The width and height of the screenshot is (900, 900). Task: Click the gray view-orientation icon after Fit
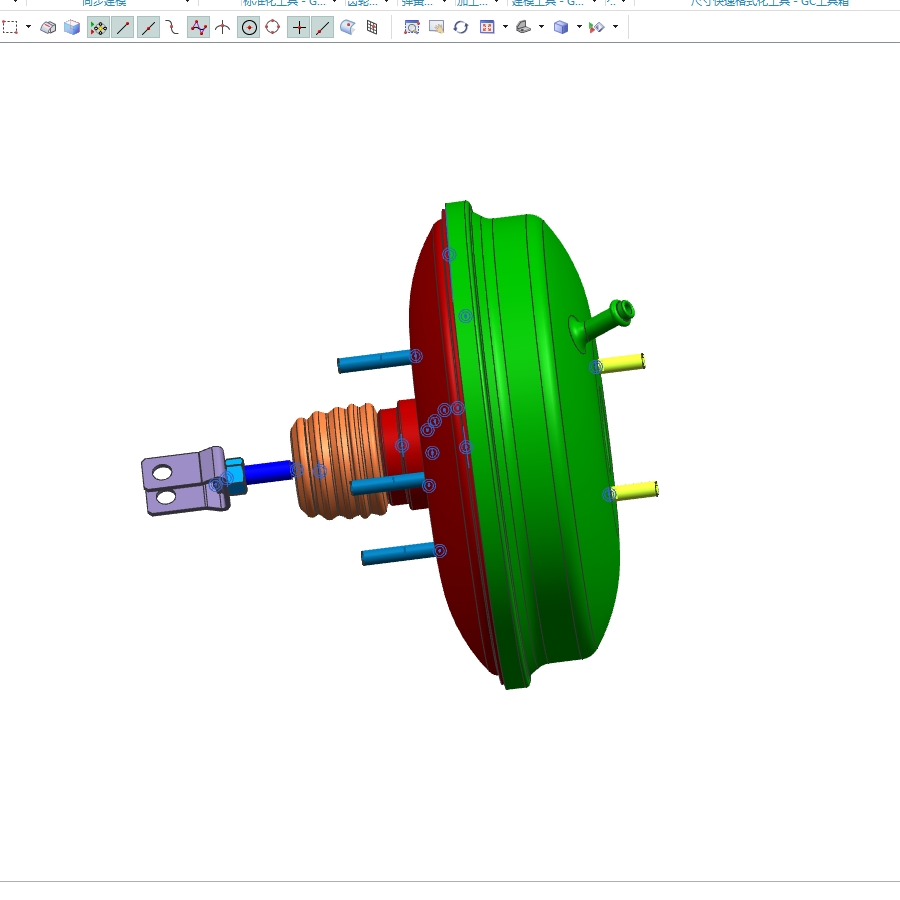click(x=523, y=27)
